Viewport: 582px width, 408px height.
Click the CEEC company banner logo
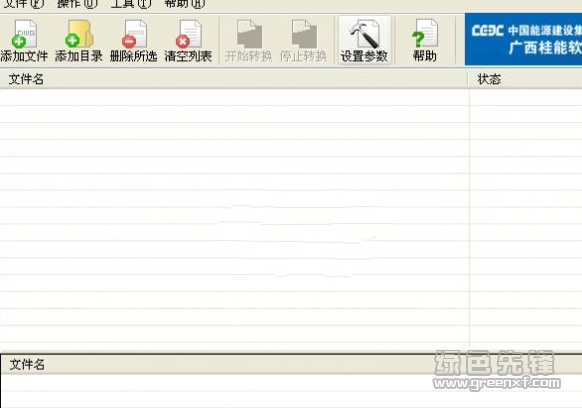[x=523, y=39]
